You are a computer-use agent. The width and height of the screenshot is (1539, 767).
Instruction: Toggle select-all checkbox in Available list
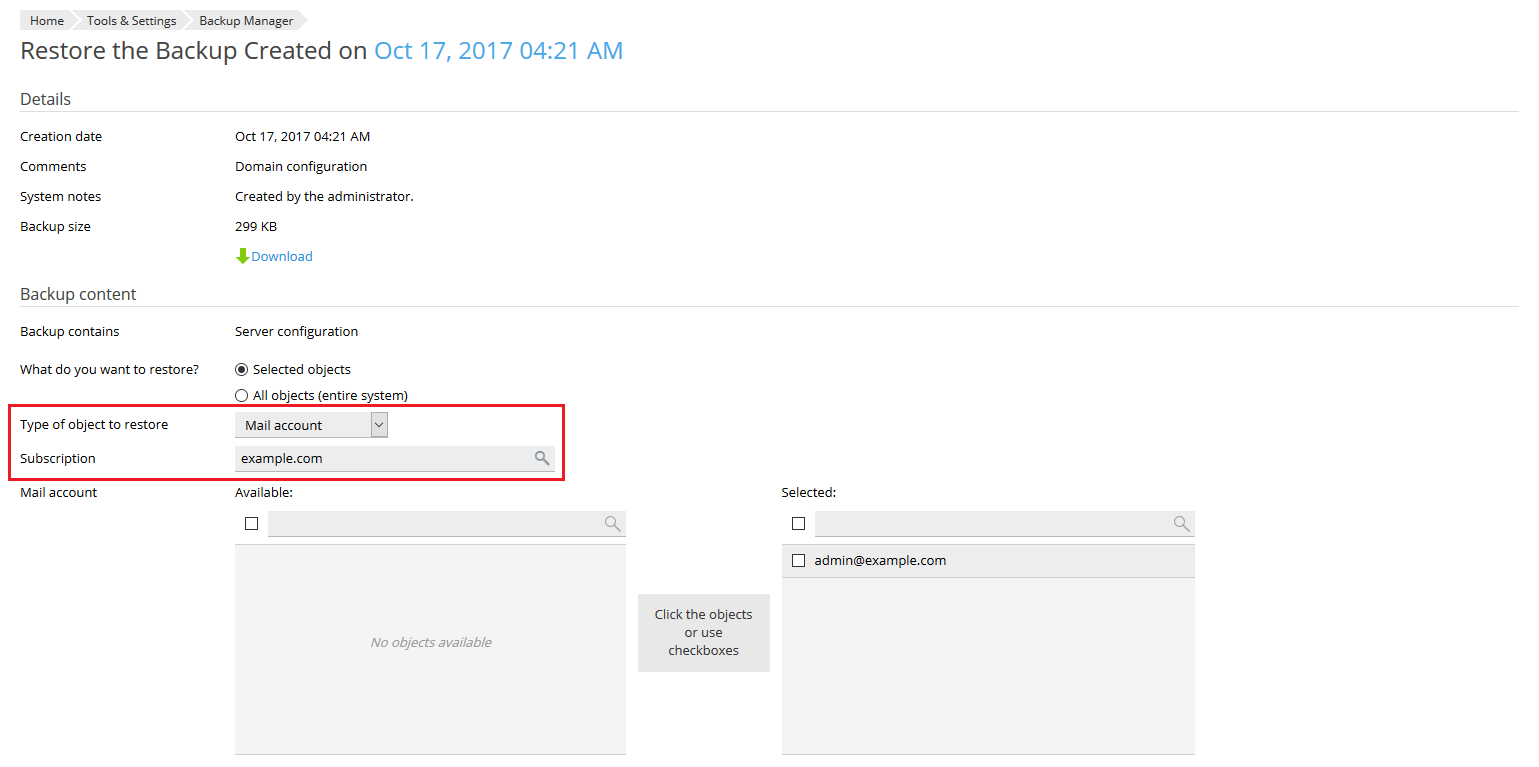click(x=251, y=524)
